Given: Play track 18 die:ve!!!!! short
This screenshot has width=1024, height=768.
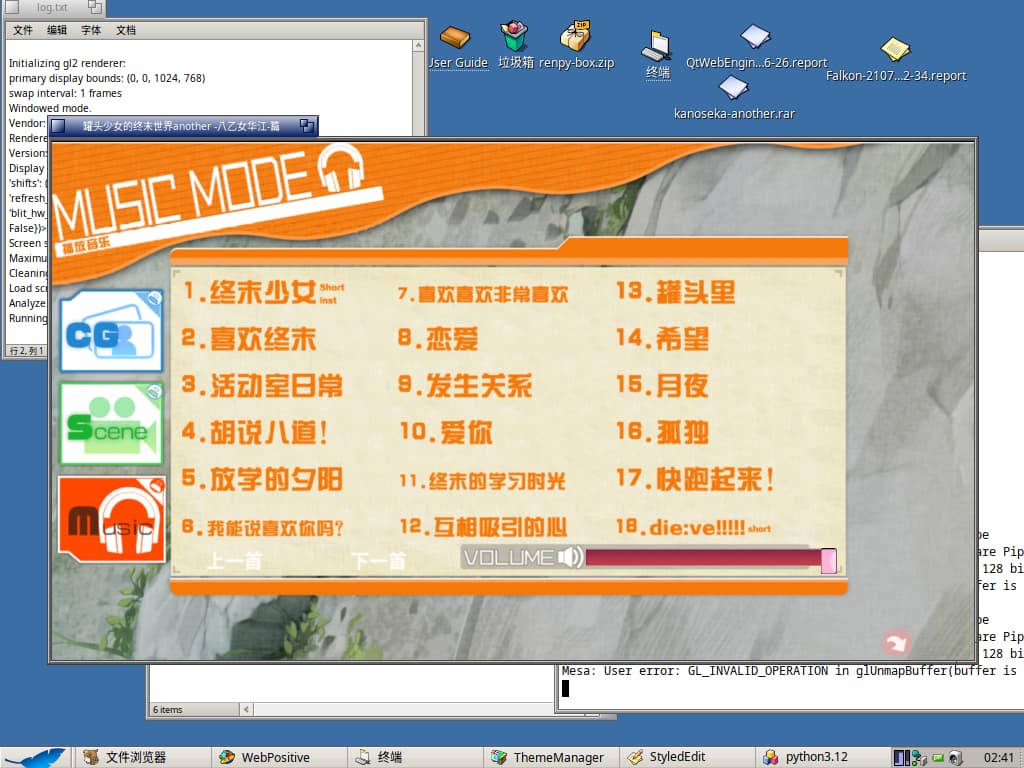Looking at the screenshot, I should point(694,528).
